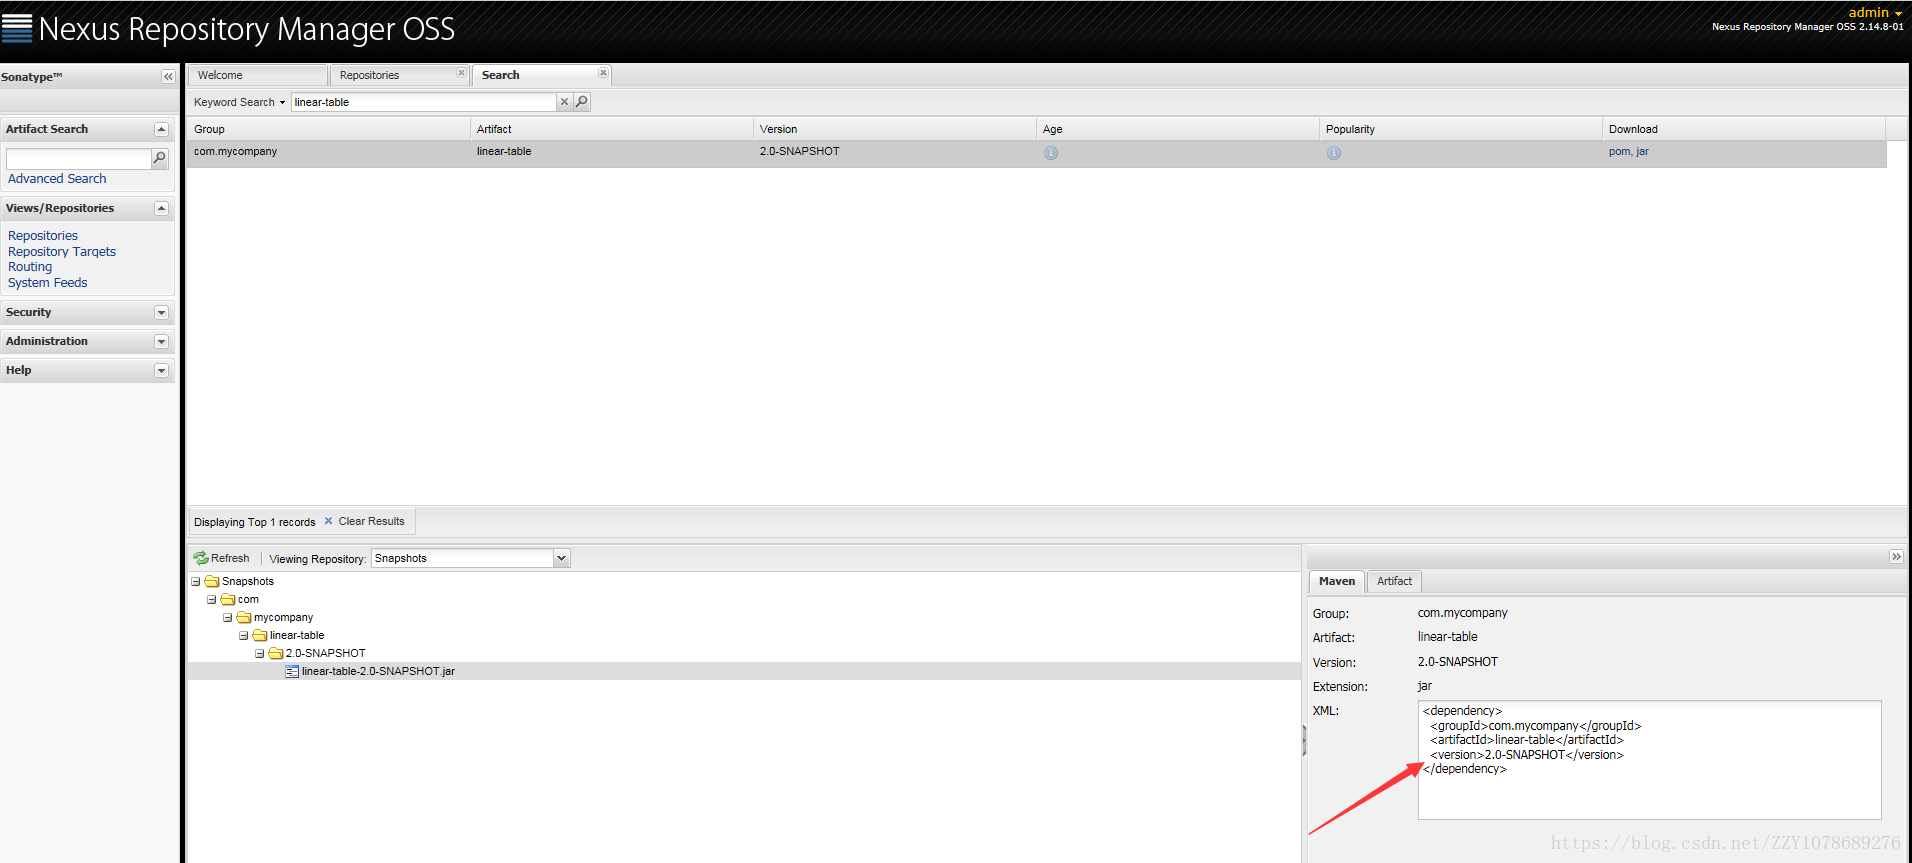This screenshot has height=863, width=1912.
Task: Click the Snapshots root folder icon
Action: pyautogui.click(x=212, y=582)
